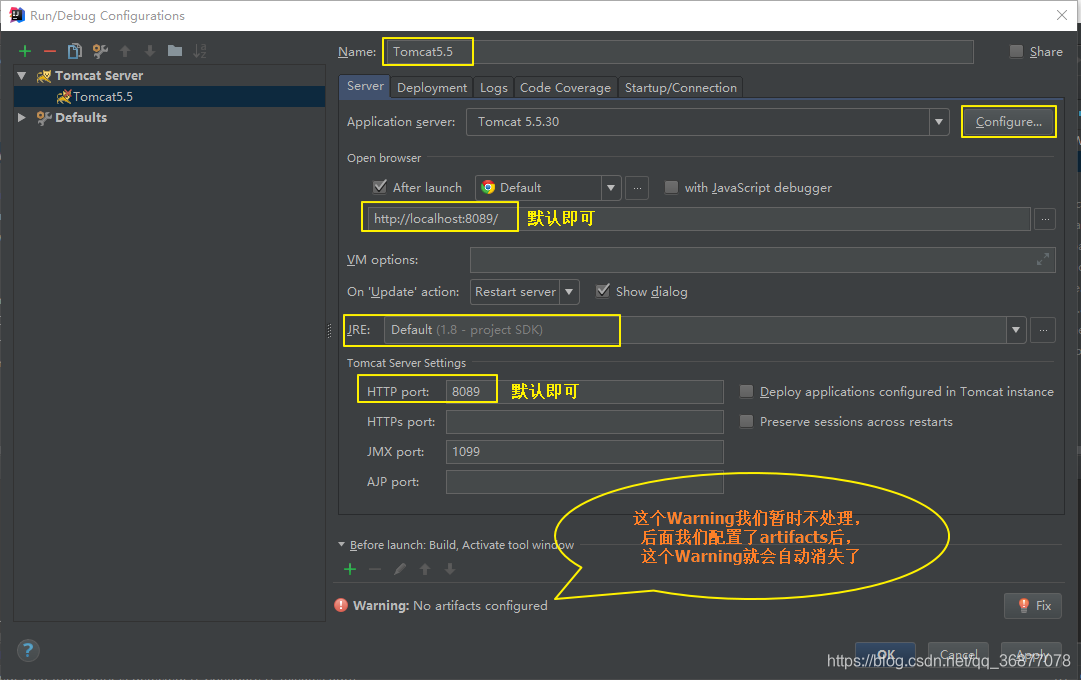Click the Fix button
The image size is (1081, 680).
click(x=1033, y=606)
